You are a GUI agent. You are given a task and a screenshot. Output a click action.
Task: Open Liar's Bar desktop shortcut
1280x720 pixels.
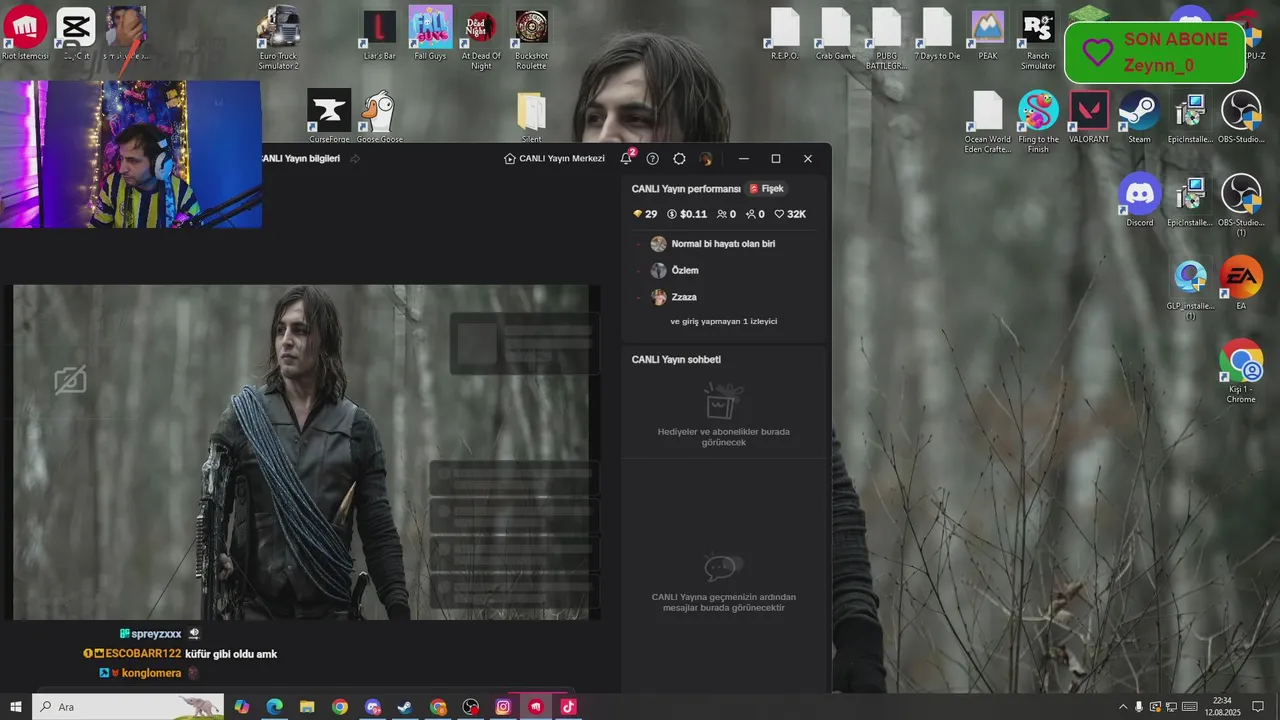pyautogui.click(x=379, y=33)
